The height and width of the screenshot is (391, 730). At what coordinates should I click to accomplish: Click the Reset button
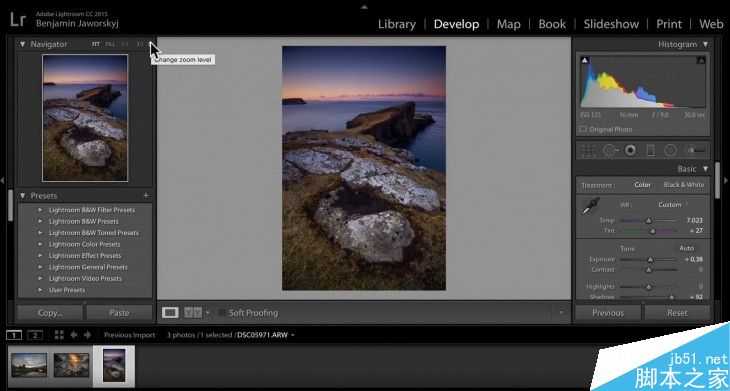pyautogui.click(x=677, y=313)
